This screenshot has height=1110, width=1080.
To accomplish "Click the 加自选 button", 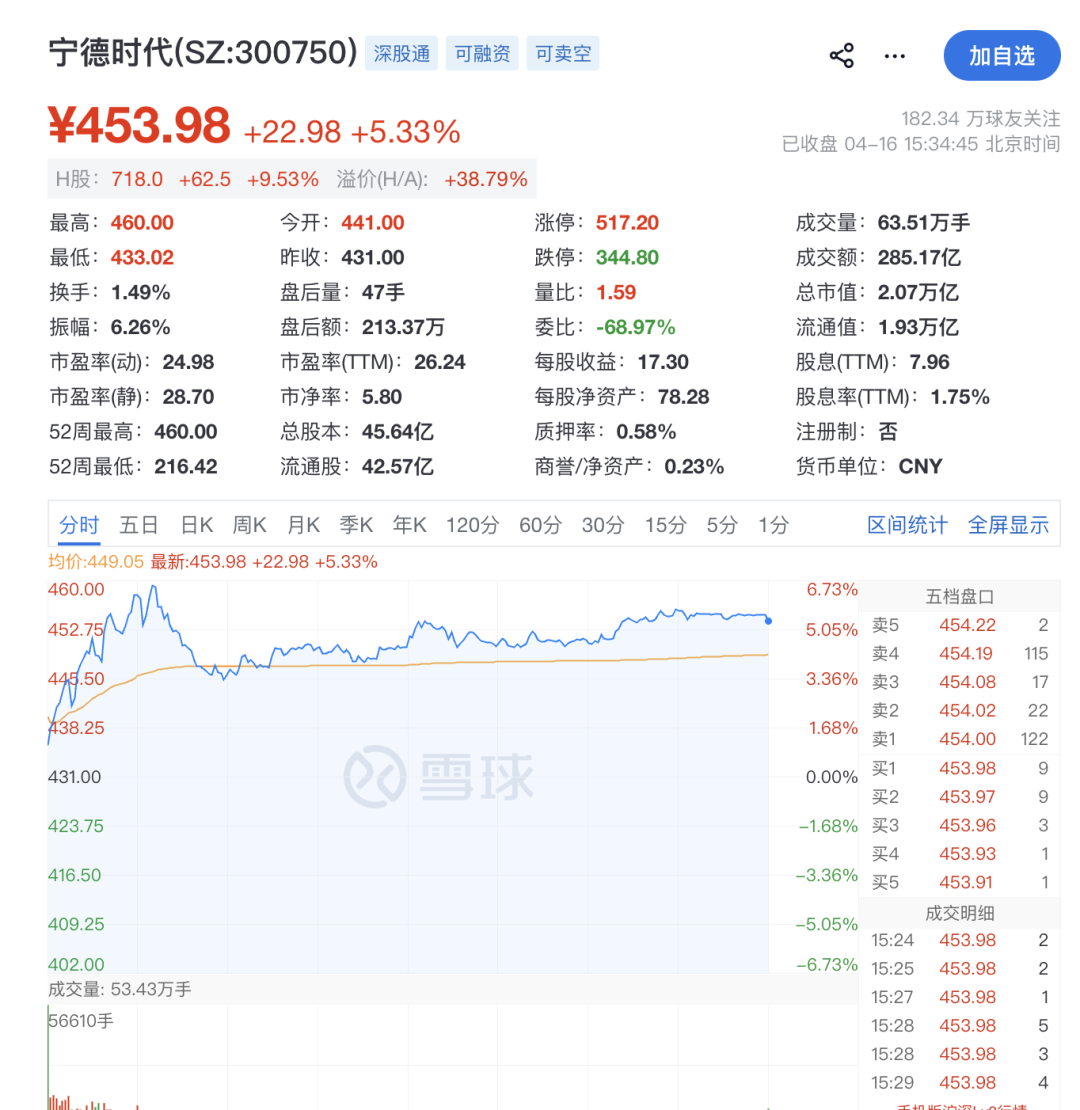I will click(1001, 56).
